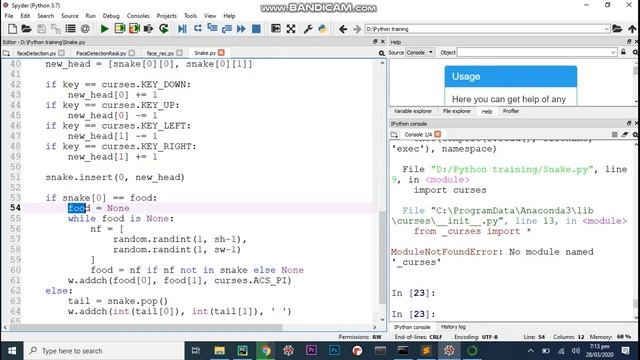Click the Windows Start button
This screenshot has width=640, height=360.
12,351
